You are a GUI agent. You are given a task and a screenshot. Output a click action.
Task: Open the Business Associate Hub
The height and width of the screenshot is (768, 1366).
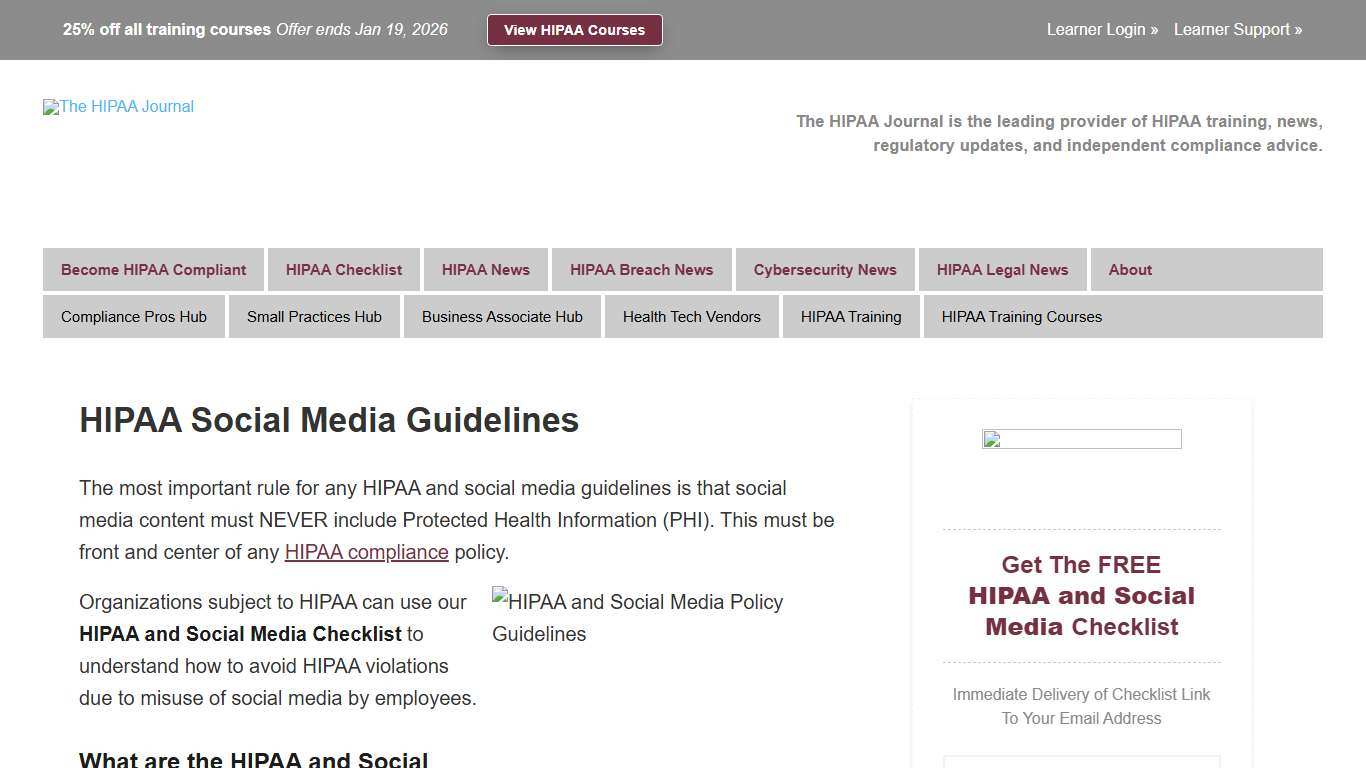pos(502,316)
